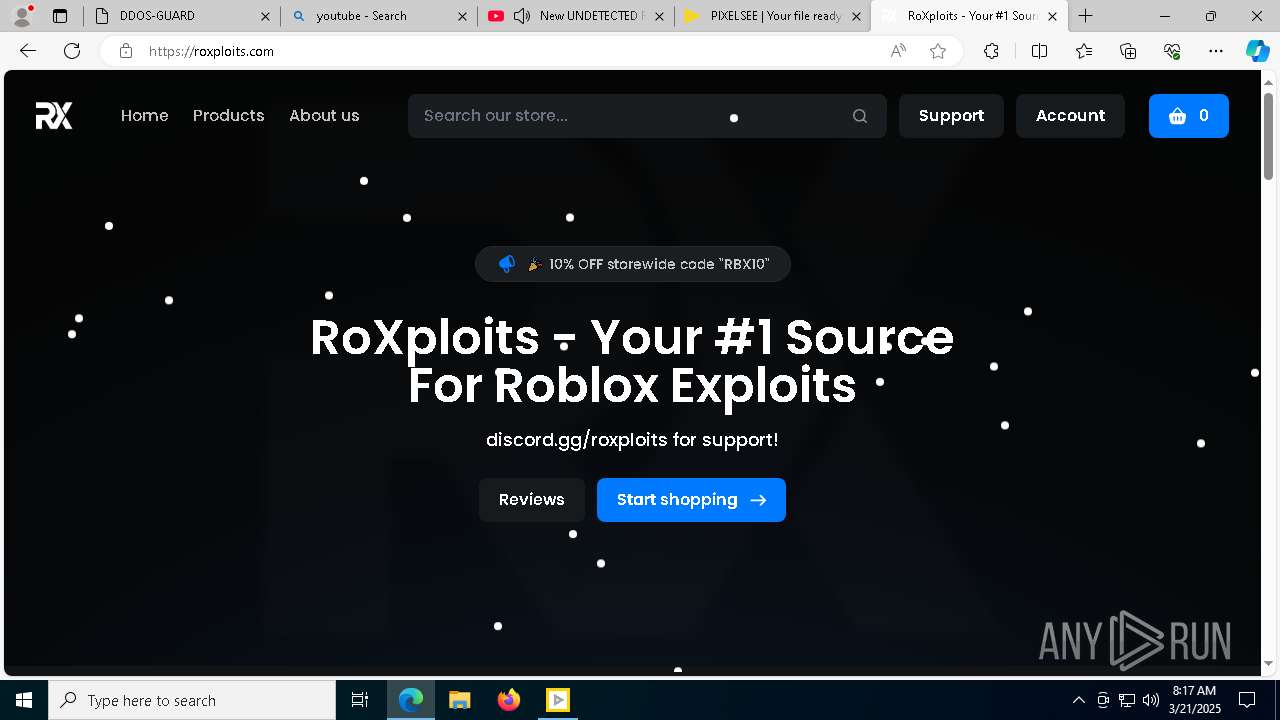Focus the Search our store field
The width and height of the screenshot is (1280, 720).
[647, 116]
